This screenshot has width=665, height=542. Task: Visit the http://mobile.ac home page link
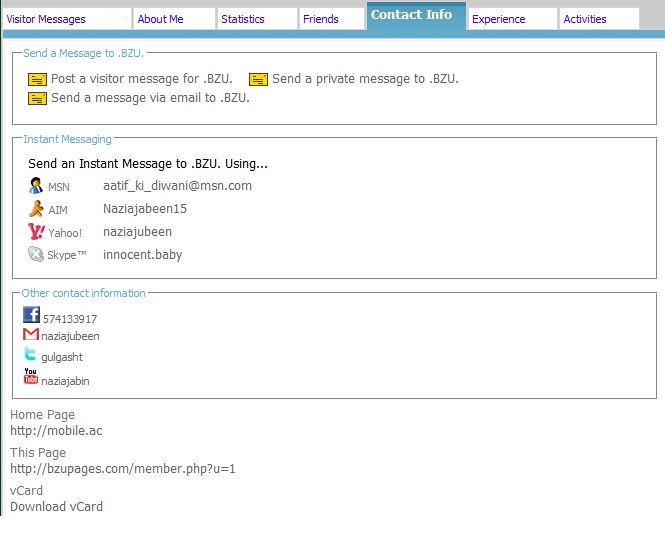pos(56,431)
